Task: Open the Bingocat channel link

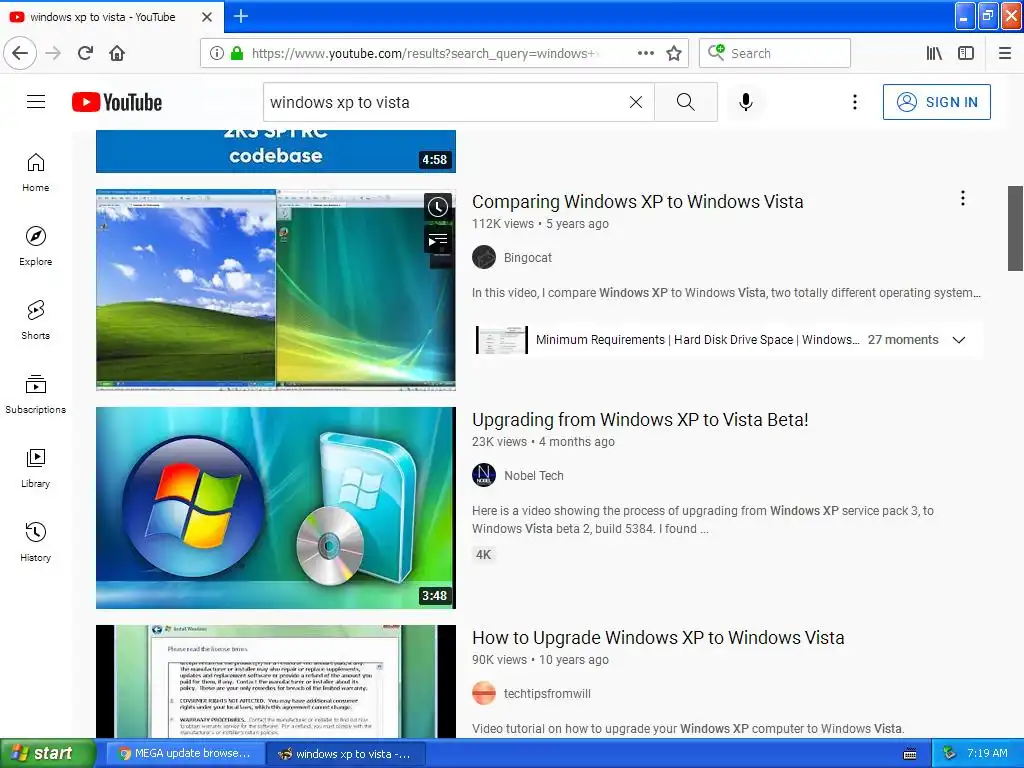Action: [x=528, y=258]
